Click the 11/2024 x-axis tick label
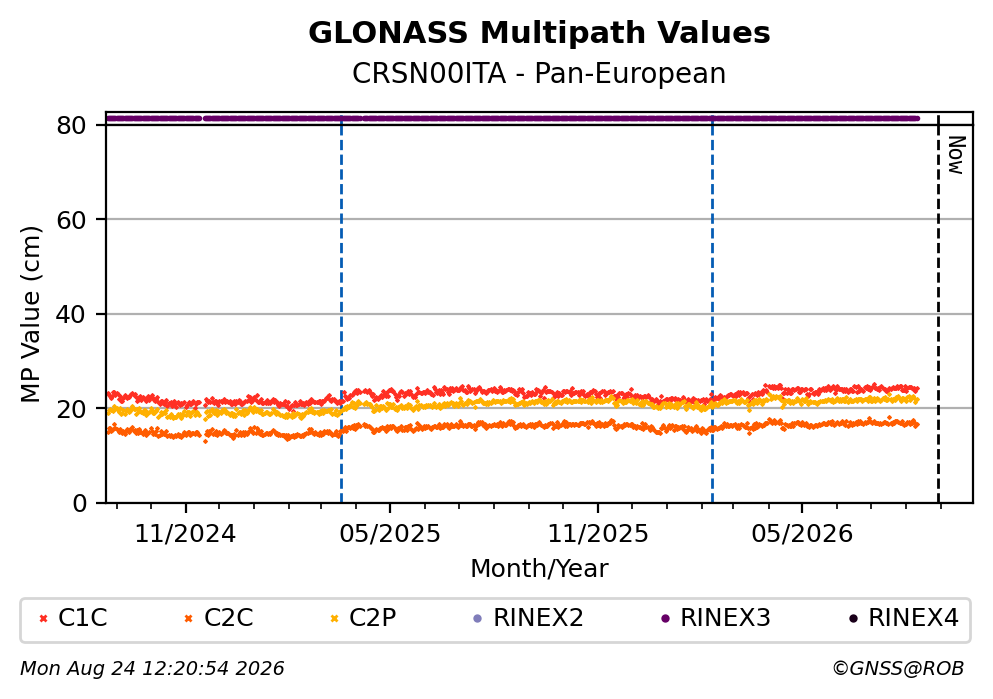The width and height of the screenshot is (993, 699). [185, 534]
